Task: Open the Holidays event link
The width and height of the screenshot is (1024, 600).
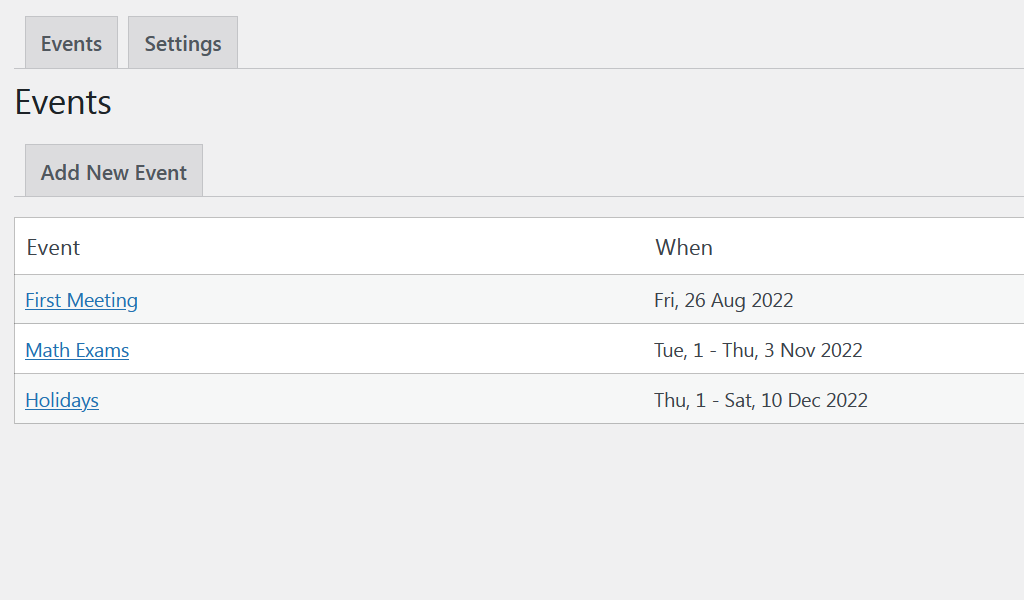Action: coord(62,400)
